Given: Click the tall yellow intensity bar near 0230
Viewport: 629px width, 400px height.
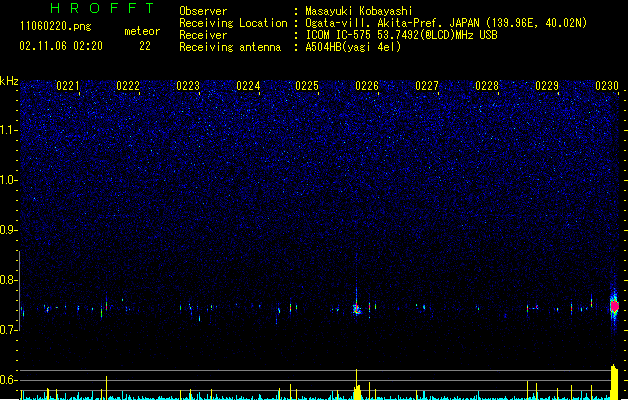Looking at the screenshot, I should pyautogui.click(x=614, y=382).
